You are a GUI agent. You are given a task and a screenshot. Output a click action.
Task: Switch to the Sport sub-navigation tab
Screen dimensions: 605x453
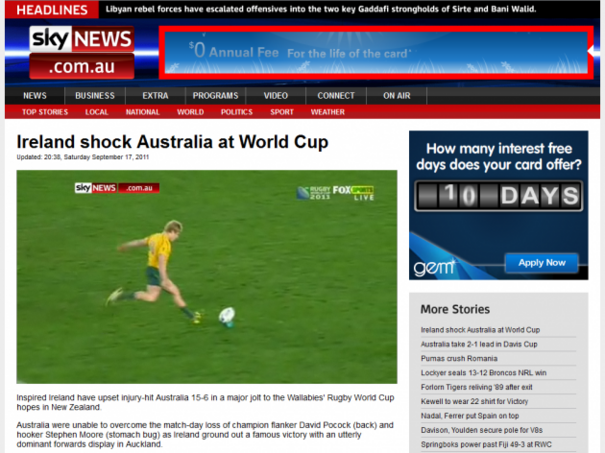coord(282,112)
